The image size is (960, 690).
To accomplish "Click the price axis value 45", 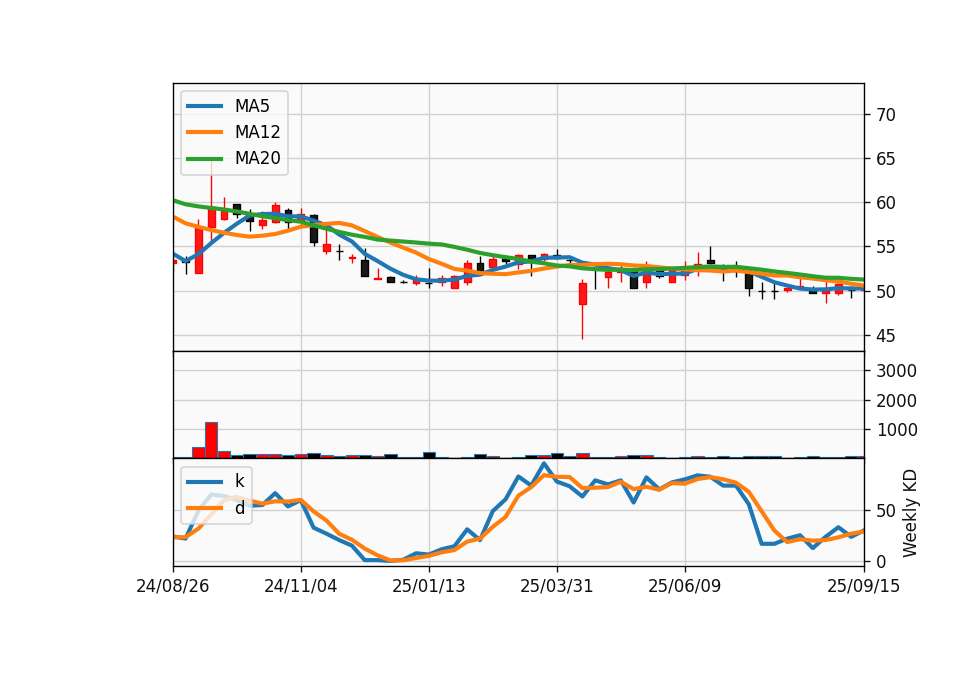I will 885,336.
